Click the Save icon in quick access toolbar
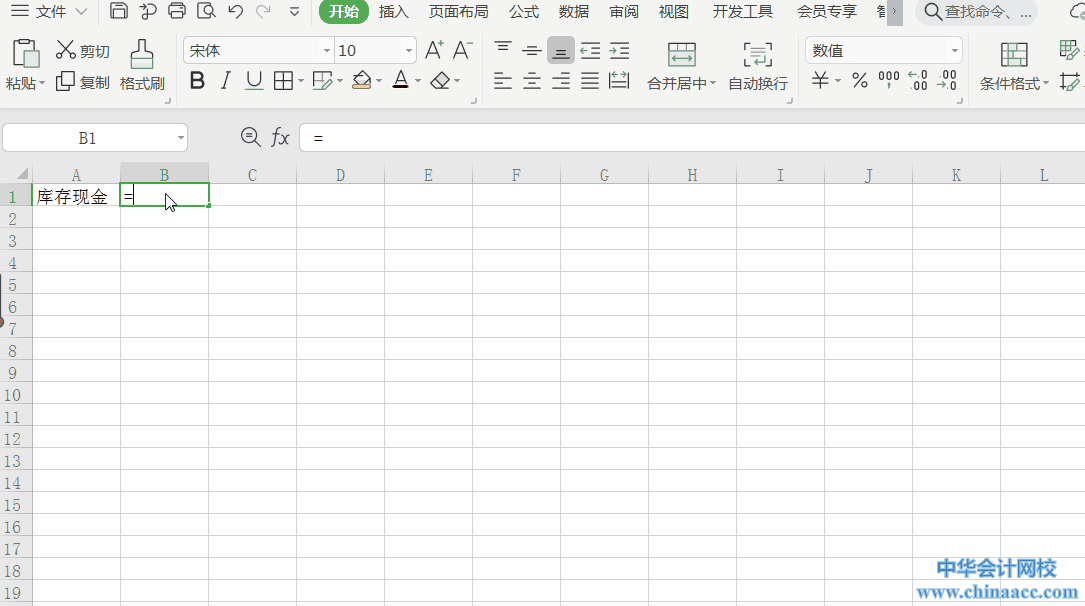 click(119, 11)
